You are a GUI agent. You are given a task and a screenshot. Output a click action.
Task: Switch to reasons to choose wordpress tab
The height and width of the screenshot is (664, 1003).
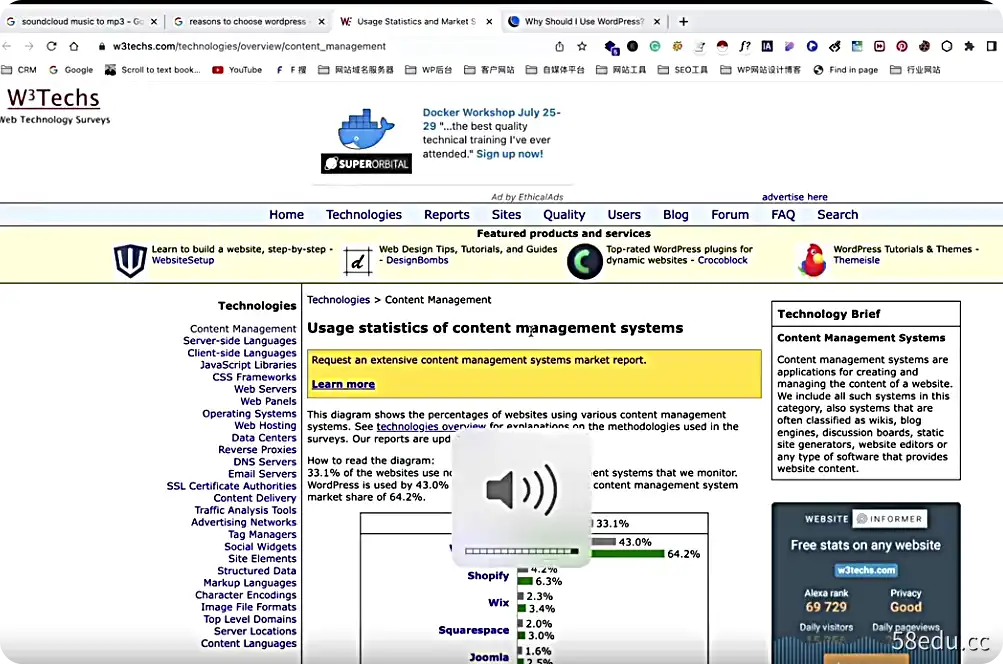point(249,22)
